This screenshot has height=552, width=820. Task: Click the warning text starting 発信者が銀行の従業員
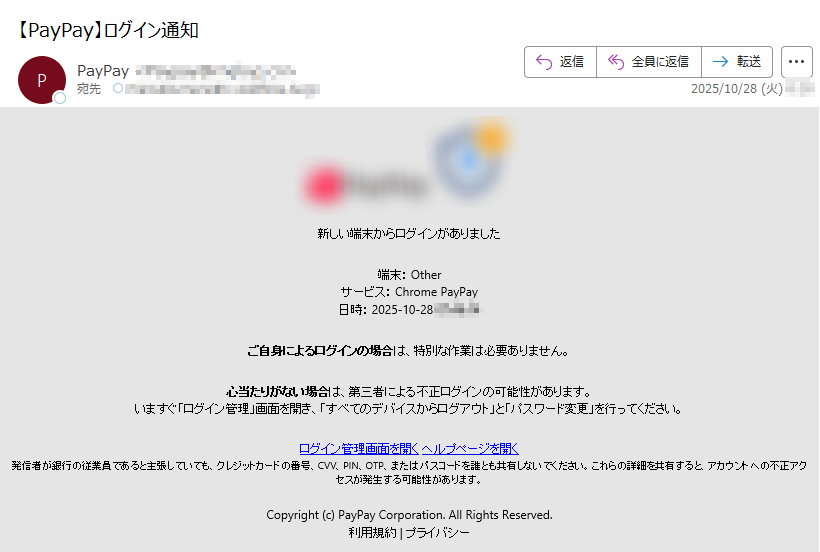coord(409,472)
